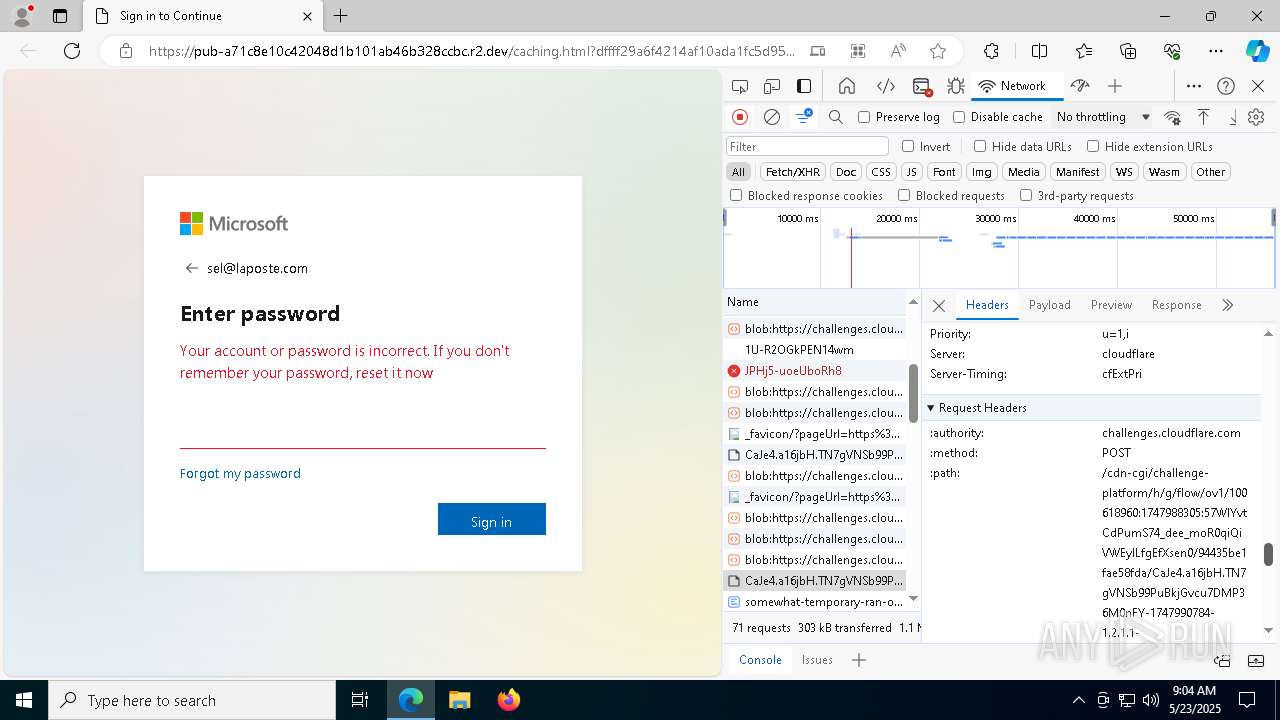This screenshot has height=720, width=1280.
Task: Click the password input field
Action: click(x=363, y=430)
